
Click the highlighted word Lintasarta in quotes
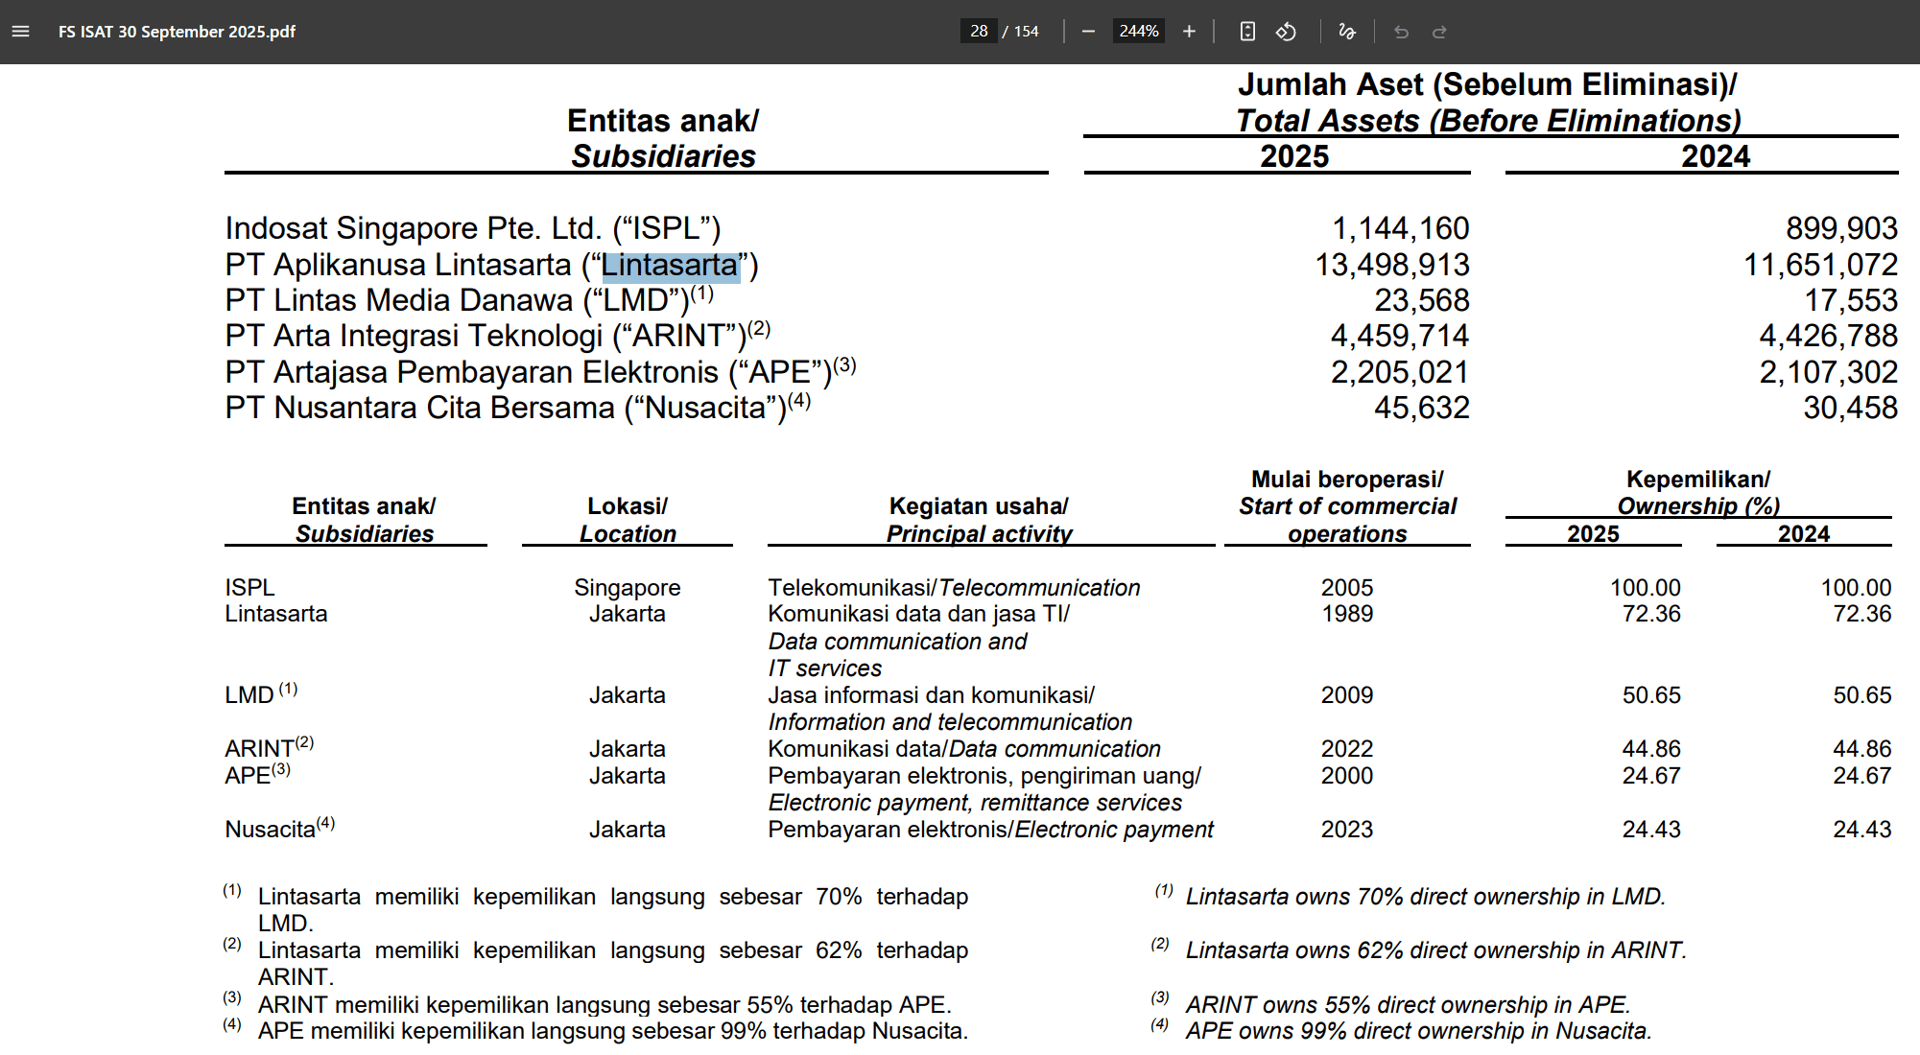[670, 265]
